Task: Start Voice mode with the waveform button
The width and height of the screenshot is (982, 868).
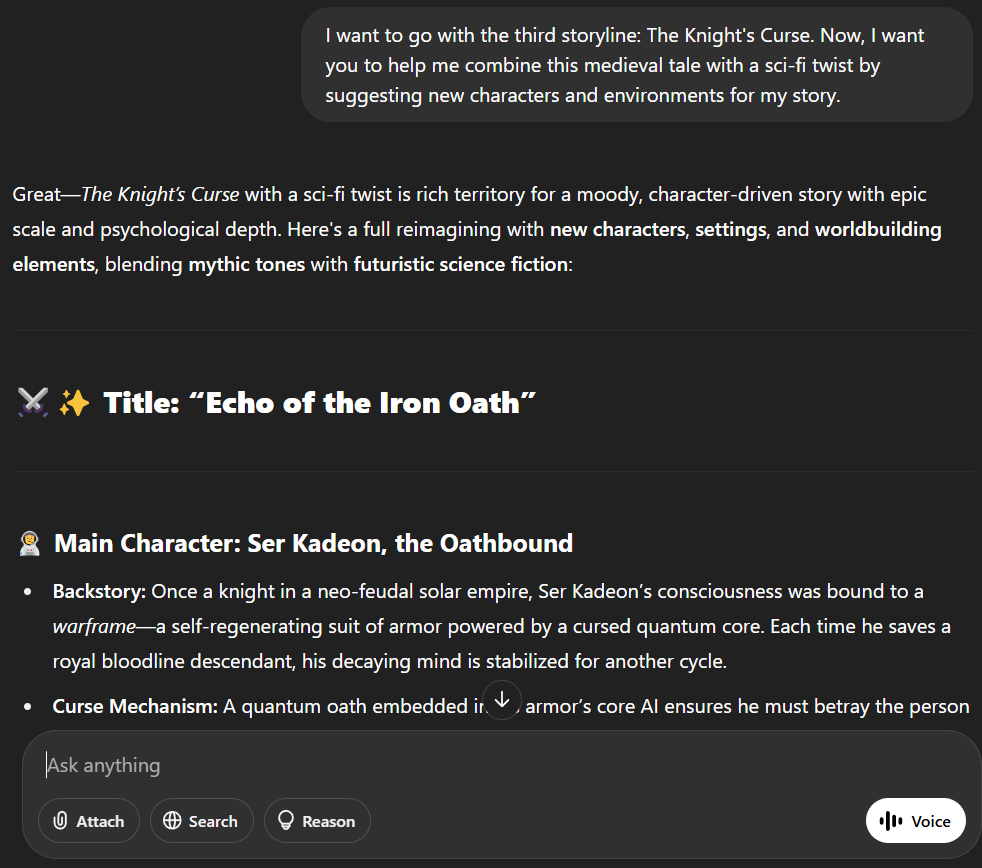Action: point(915,821)
